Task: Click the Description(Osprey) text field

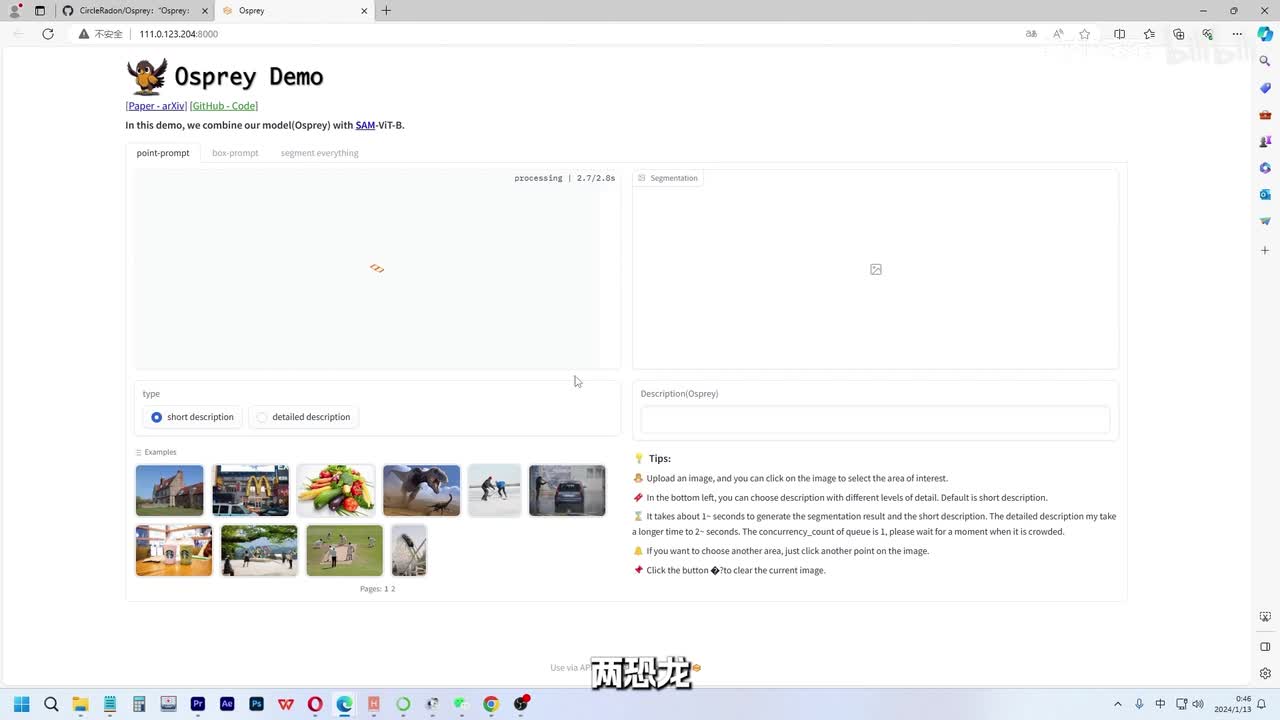Action: [x=875, y=419]
